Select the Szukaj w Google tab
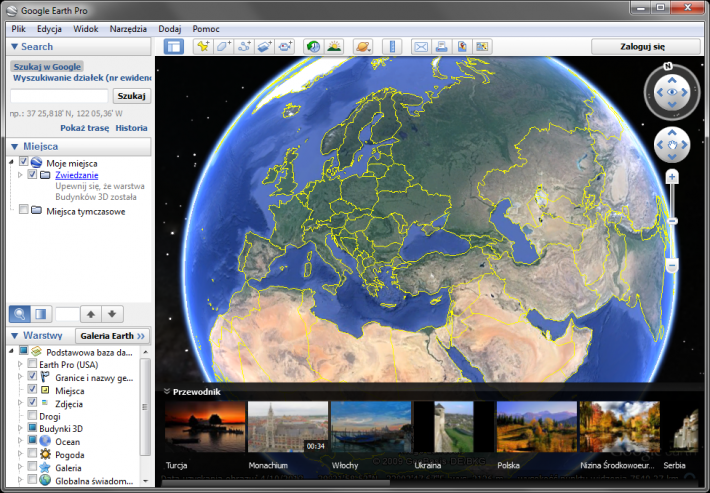The image size is (710, 493). (x=47, y=67)
